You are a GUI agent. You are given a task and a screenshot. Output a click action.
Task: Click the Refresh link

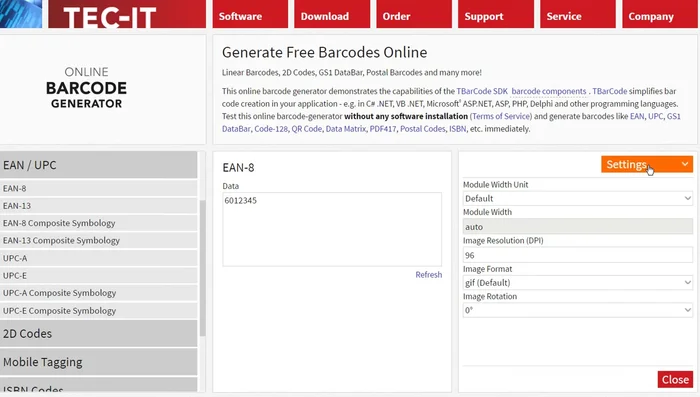[x=429, y=275]
